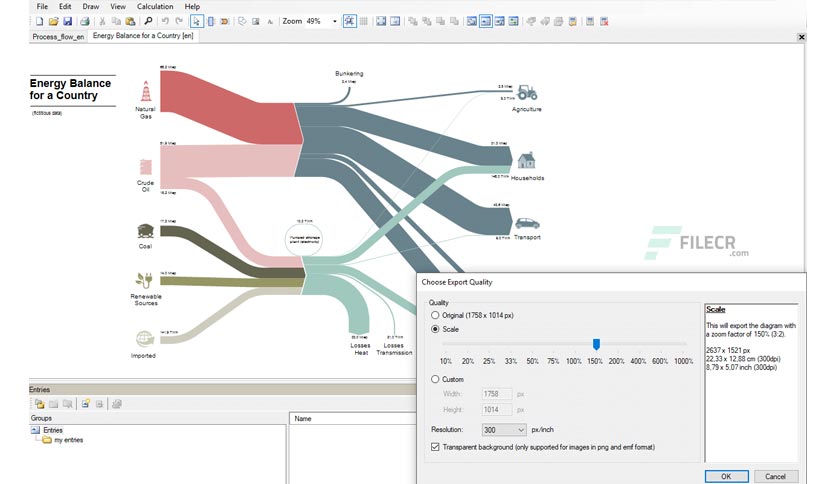Open a file with folder icon
The image size is (836, 484).
tap(53, 21)
